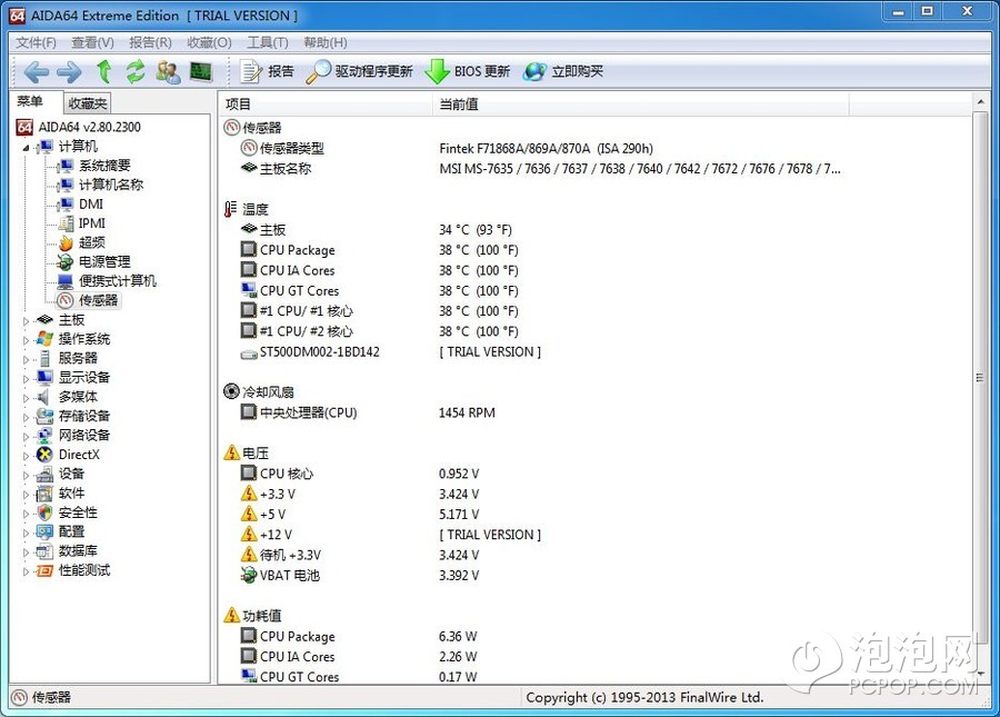Select the CPU Package temperature row
Viewport: 1000px width, 717px height.
coord(379,250)
